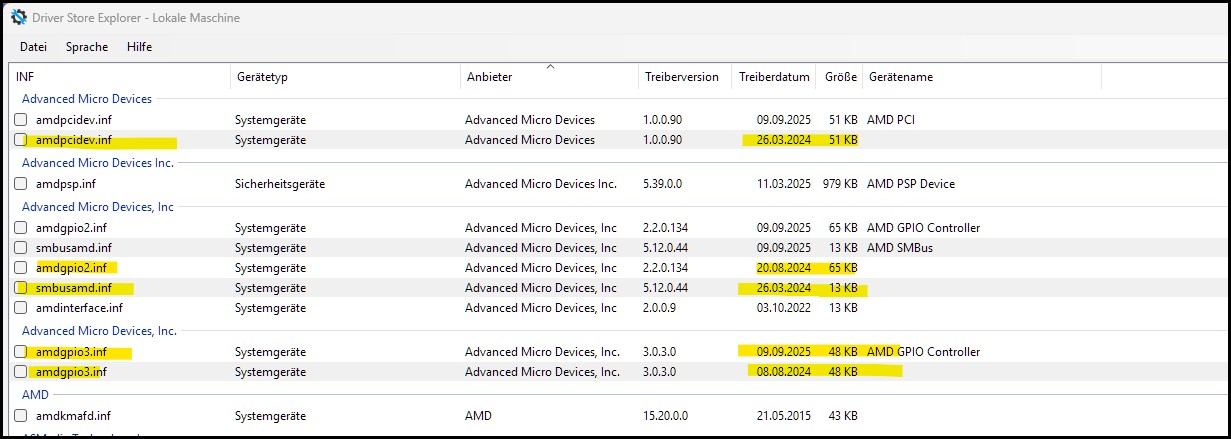The width and height of the screenshot is (1231, 439).
Task: Sort by the Gerätetyp column header
Action: coord(345,77)
